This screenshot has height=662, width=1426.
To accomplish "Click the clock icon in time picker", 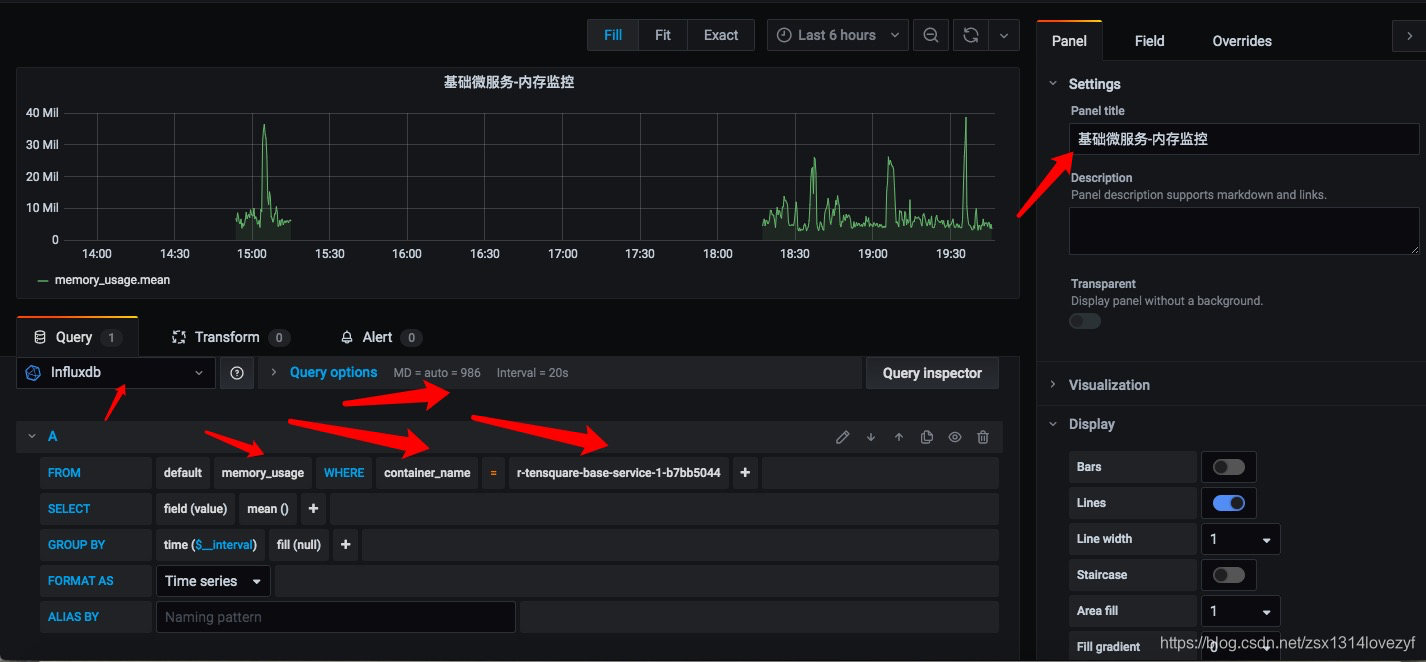I will 785,35.
